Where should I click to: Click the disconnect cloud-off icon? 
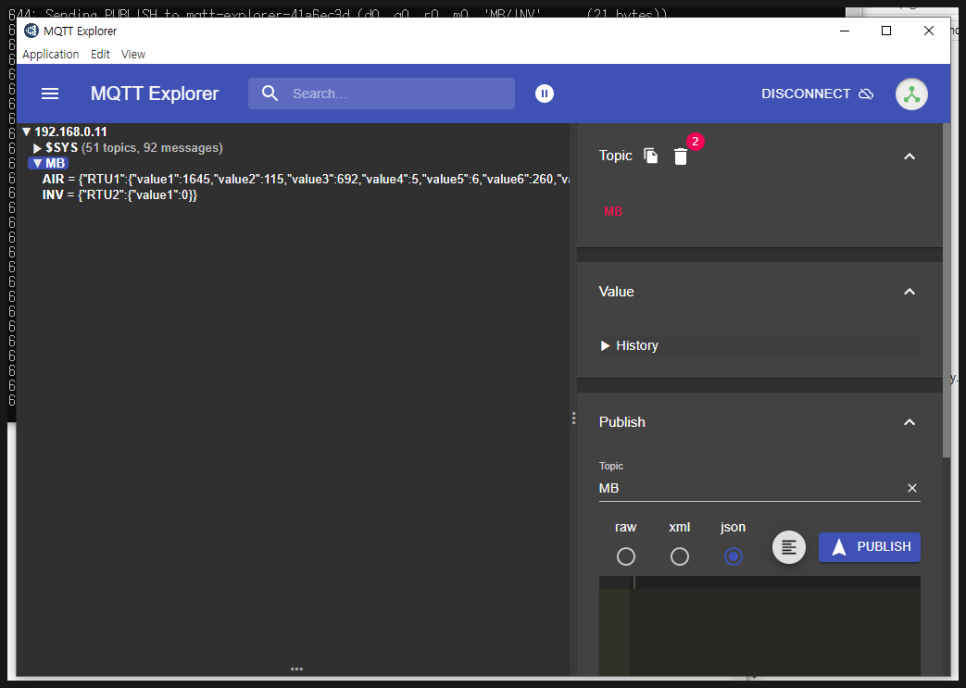click(x=866, y=94)
